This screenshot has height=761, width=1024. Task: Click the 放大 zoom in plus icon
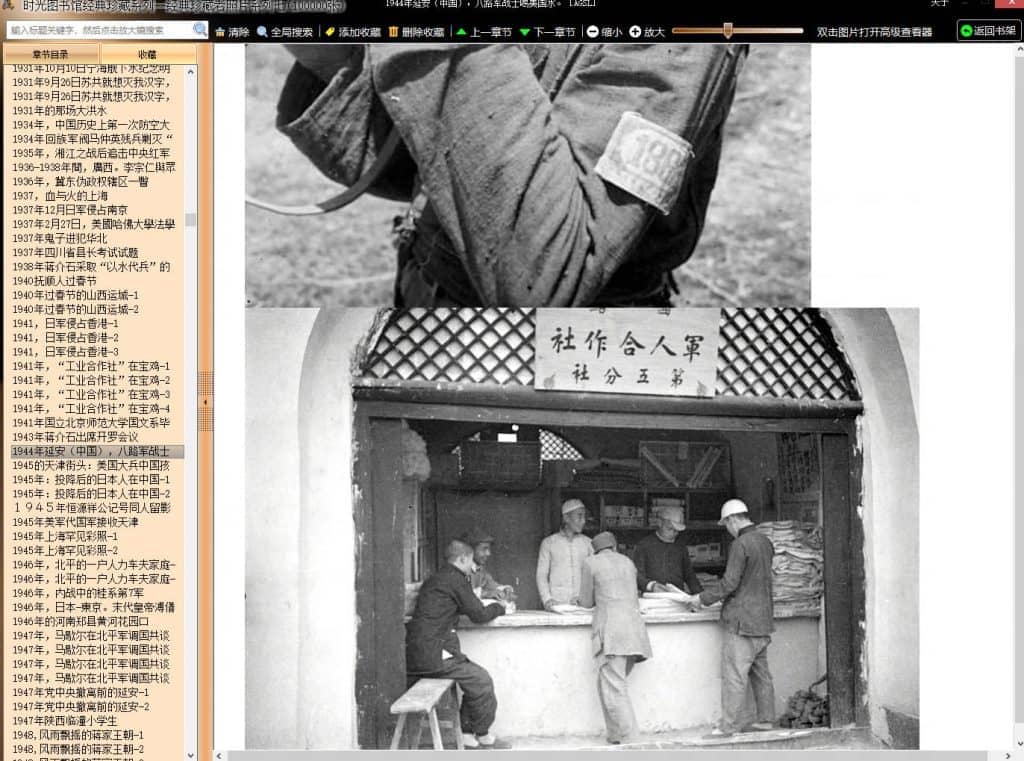tap(635, 32)
